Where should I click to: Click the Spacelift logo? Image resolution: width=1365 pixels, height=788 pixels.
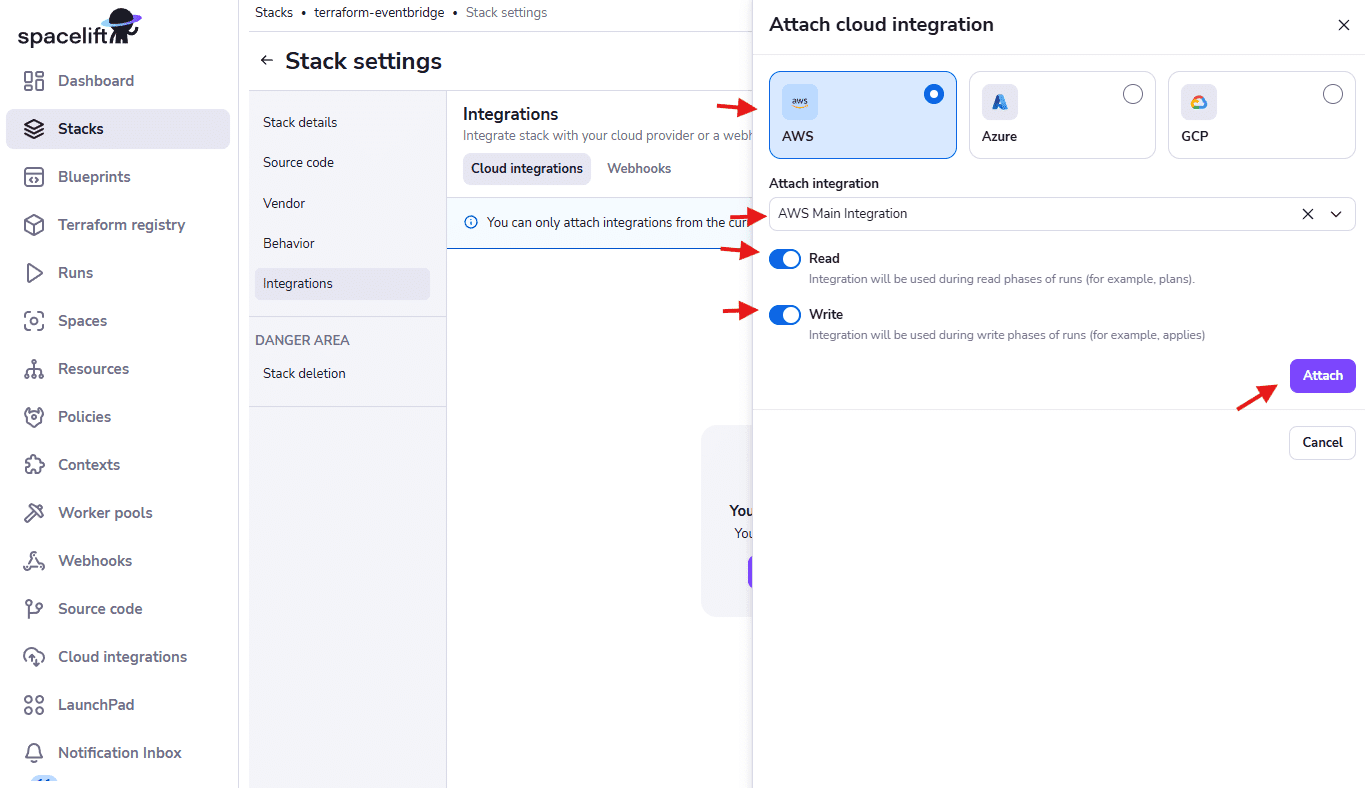point(79,29)
